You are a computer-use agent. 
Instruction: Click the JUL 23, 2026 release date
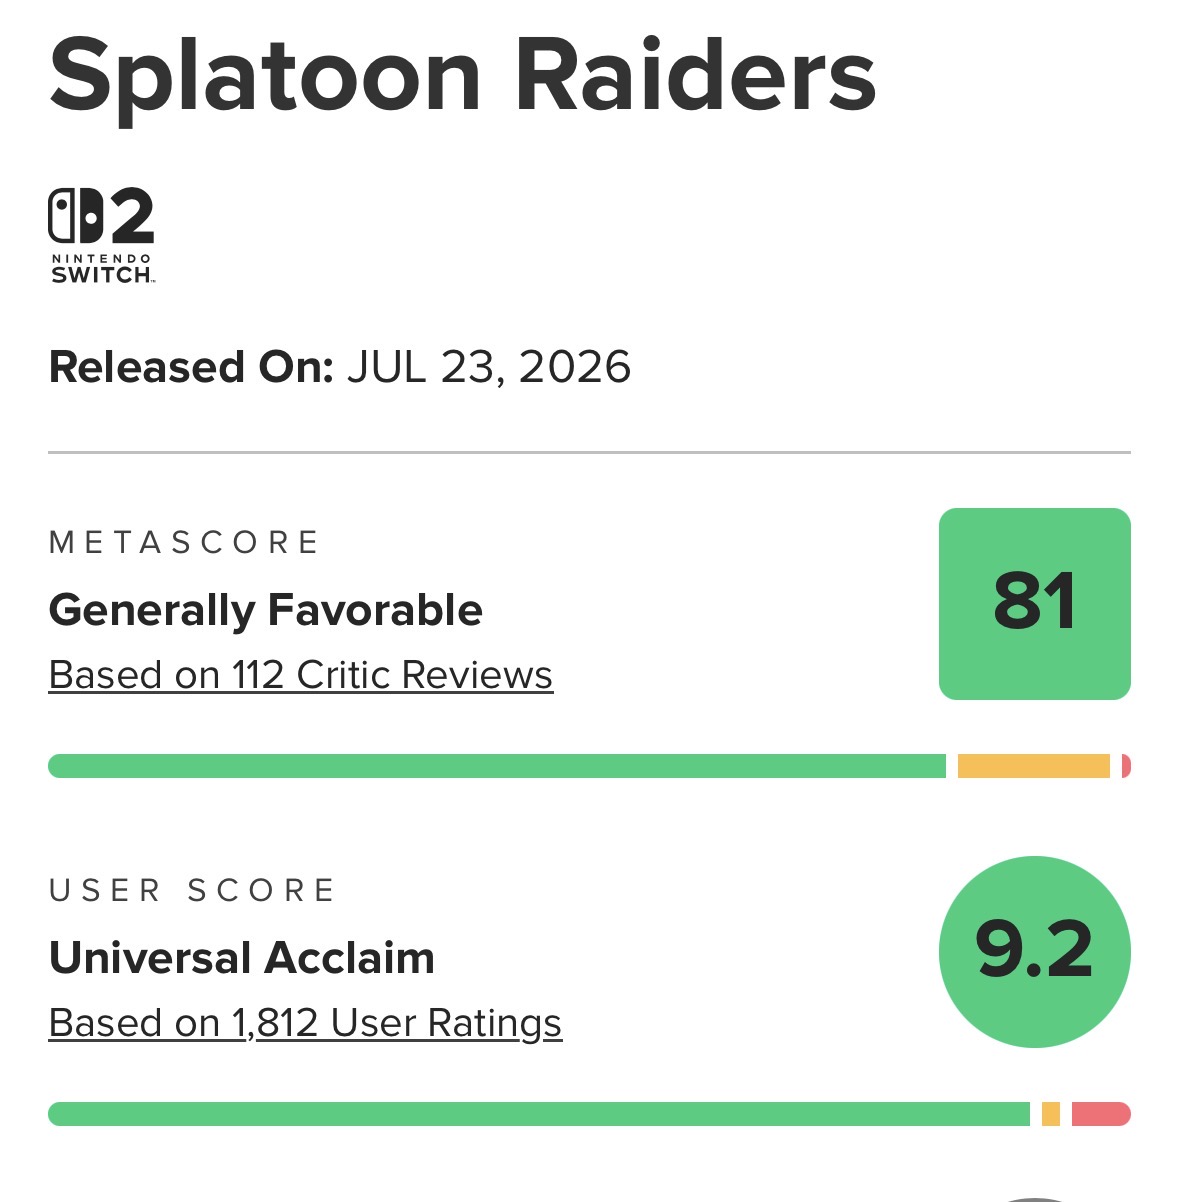coord(489,367)
